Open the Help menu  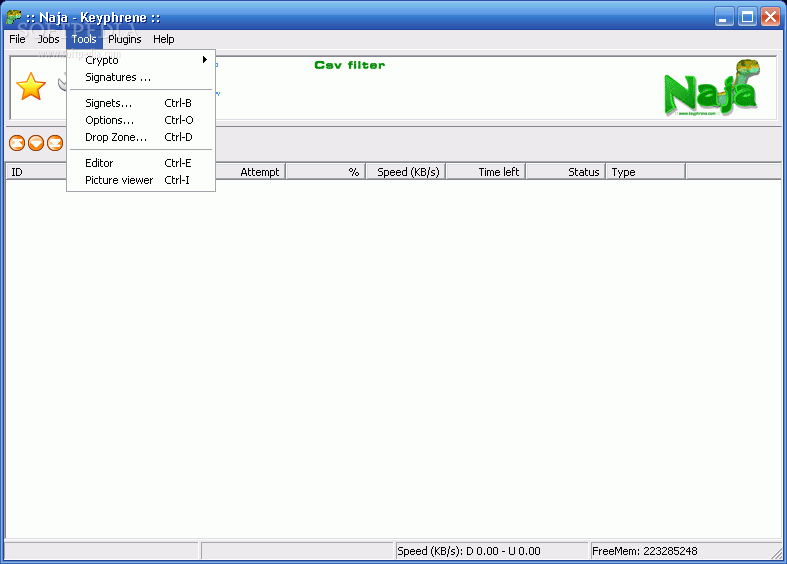point(164,39)
